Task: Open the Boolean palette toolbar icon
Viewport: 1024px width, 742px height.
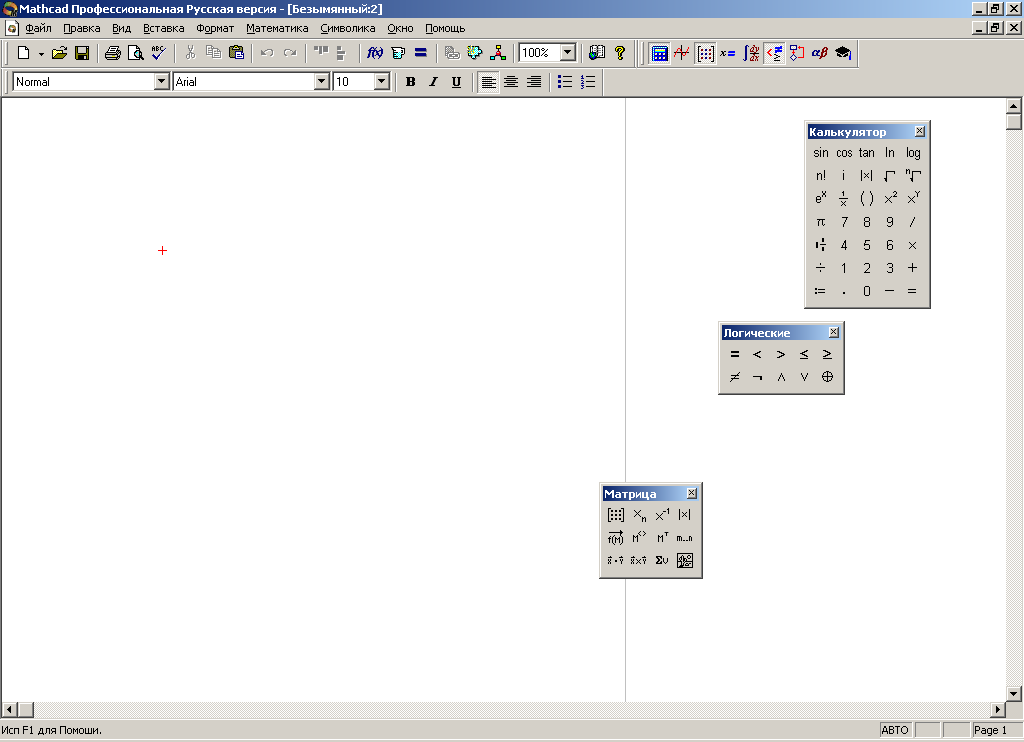Action: (x=775, y=54)
